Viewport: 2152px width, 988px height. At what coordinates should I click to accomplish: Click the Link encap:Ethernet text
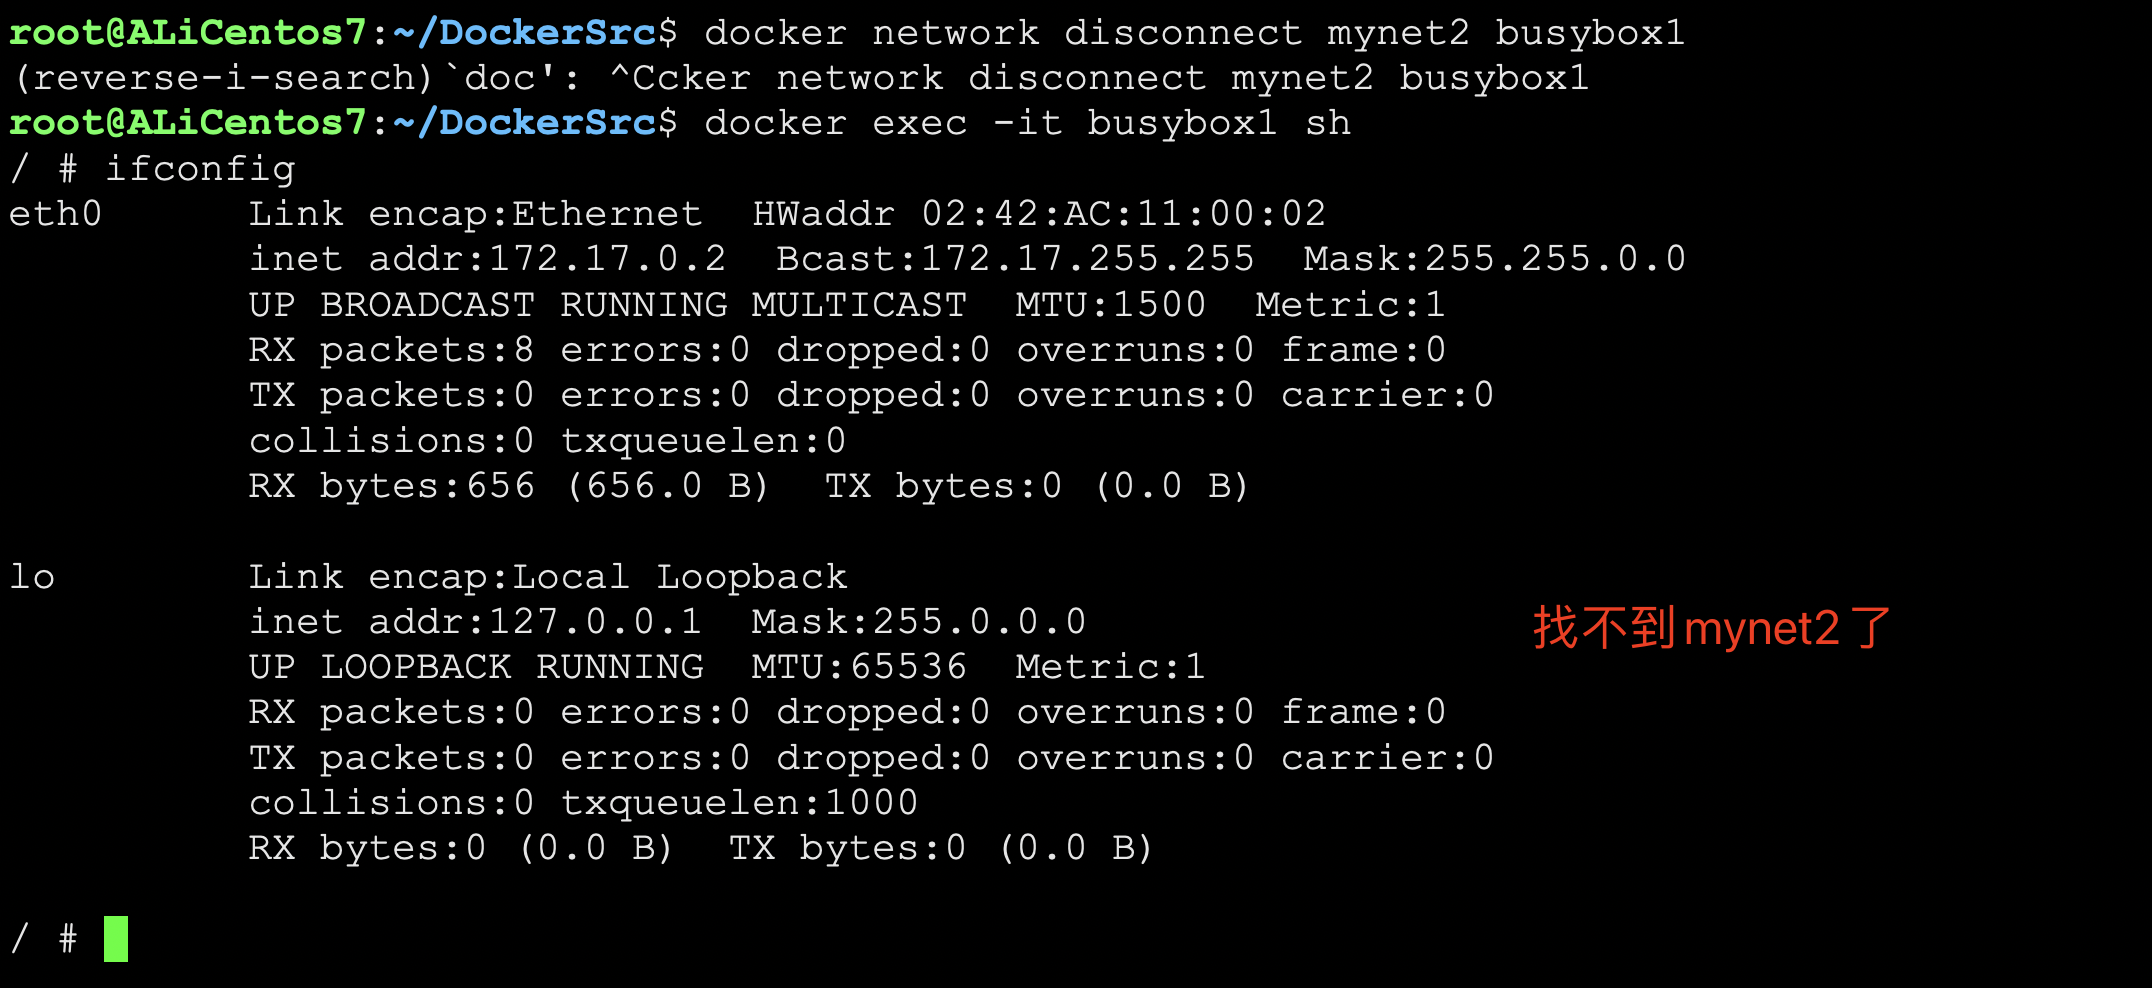pos(475,214)
